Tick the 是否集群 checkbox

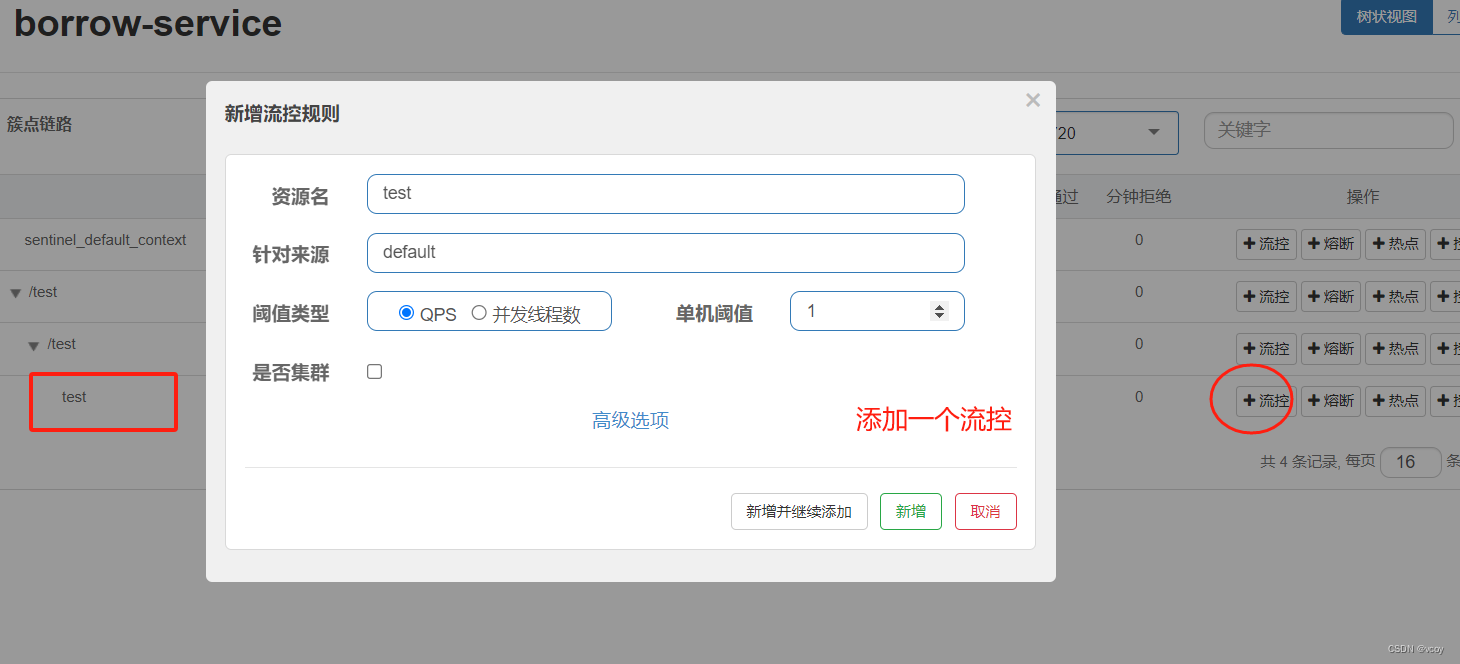tap(375, 372)
